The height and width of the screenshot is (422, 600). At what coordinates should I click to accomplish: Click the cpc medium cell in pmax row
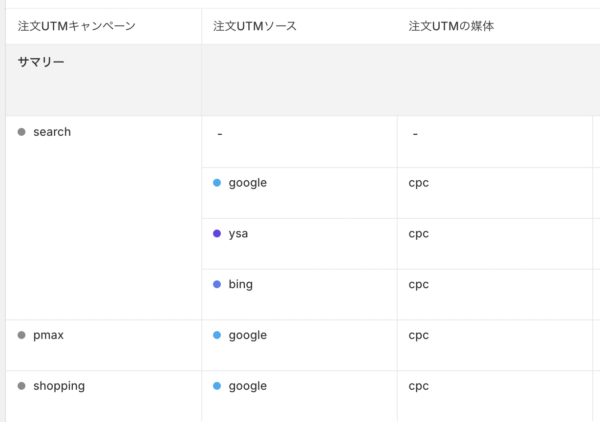pos(418,335)
